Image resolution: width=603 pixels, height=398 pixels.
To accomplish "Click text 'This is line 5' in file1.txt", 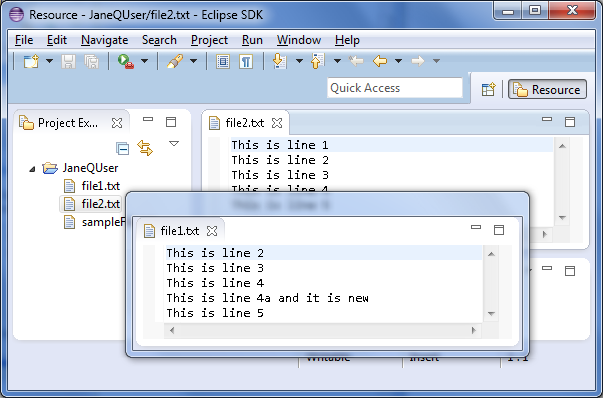I will [215, 313].
